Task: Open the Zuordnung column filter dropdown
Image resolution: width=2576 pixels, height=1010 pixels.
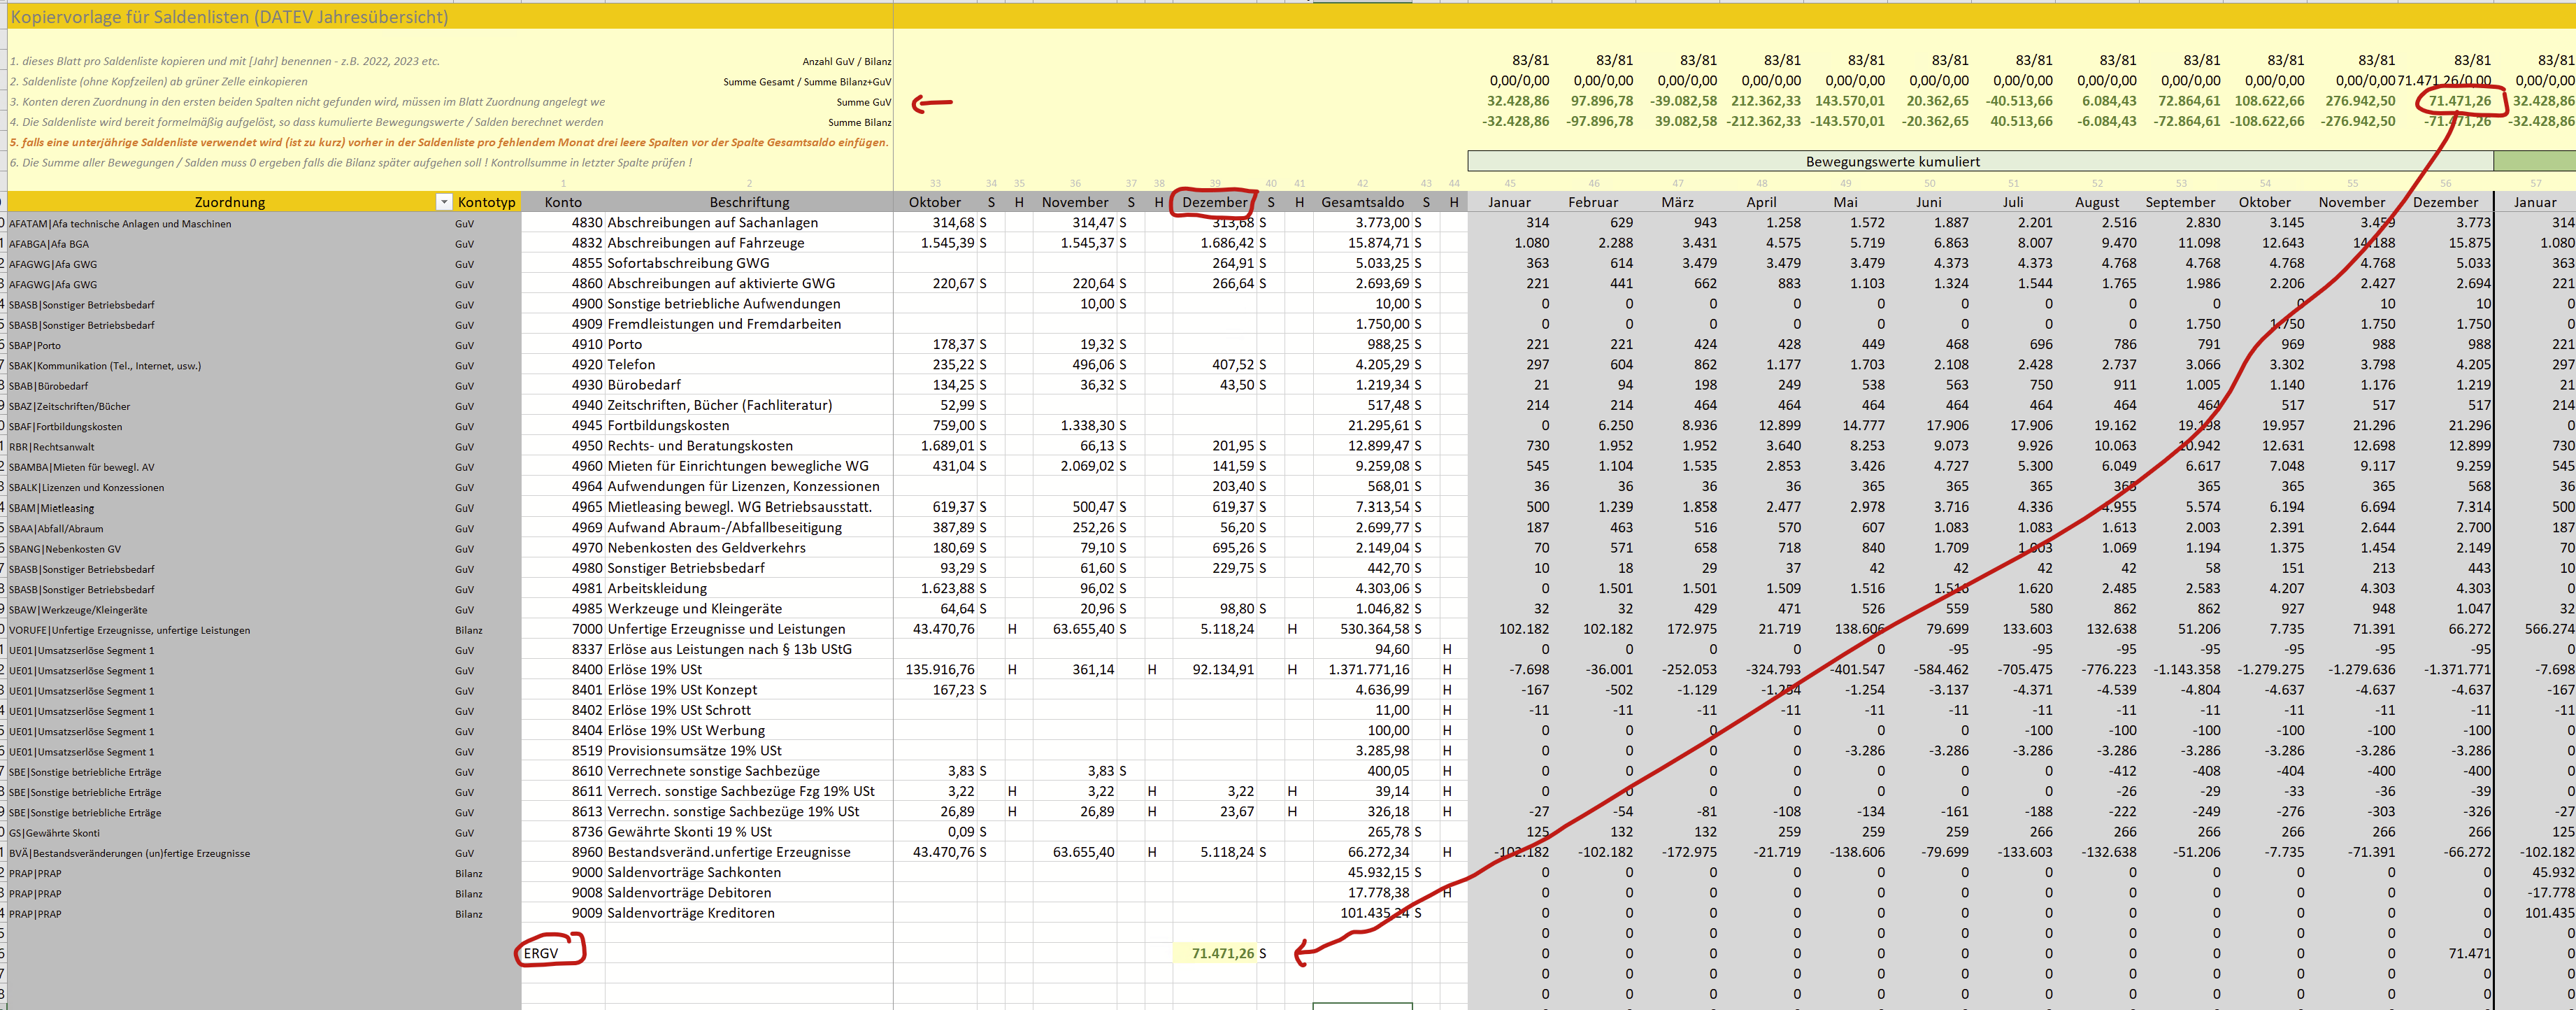Action: coord(443,202)
